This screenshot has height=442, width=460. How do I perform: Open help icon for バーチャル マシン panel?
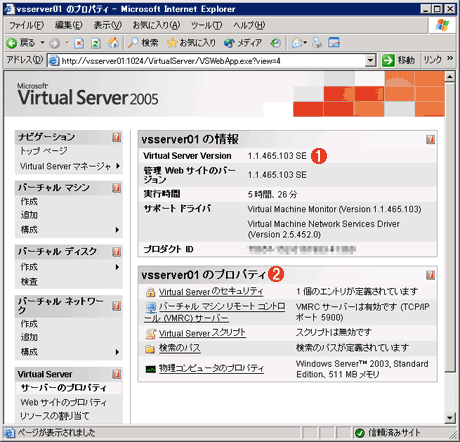tap(116, 188)
